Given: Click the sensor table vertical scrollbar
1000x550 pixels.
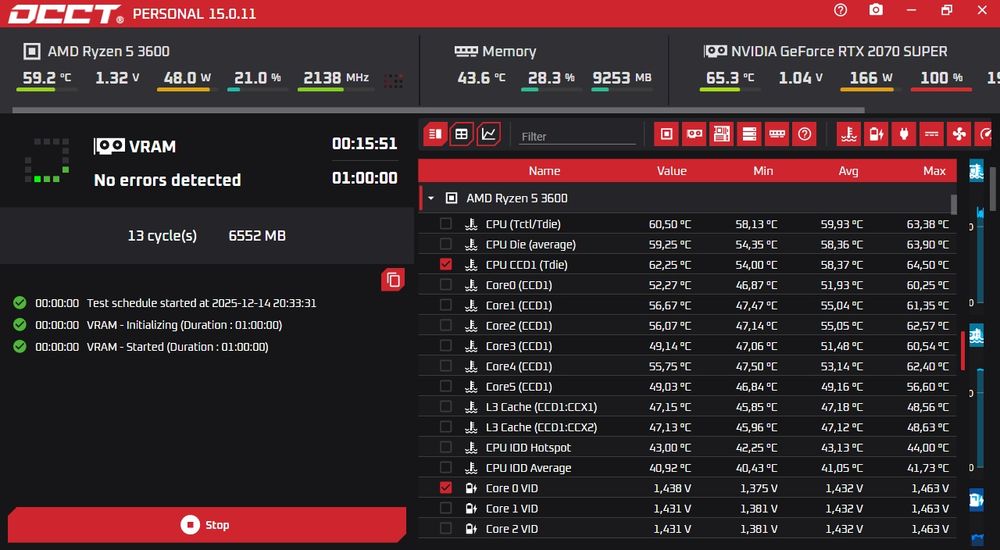Looking at the screenshot, I should [953, 205].
